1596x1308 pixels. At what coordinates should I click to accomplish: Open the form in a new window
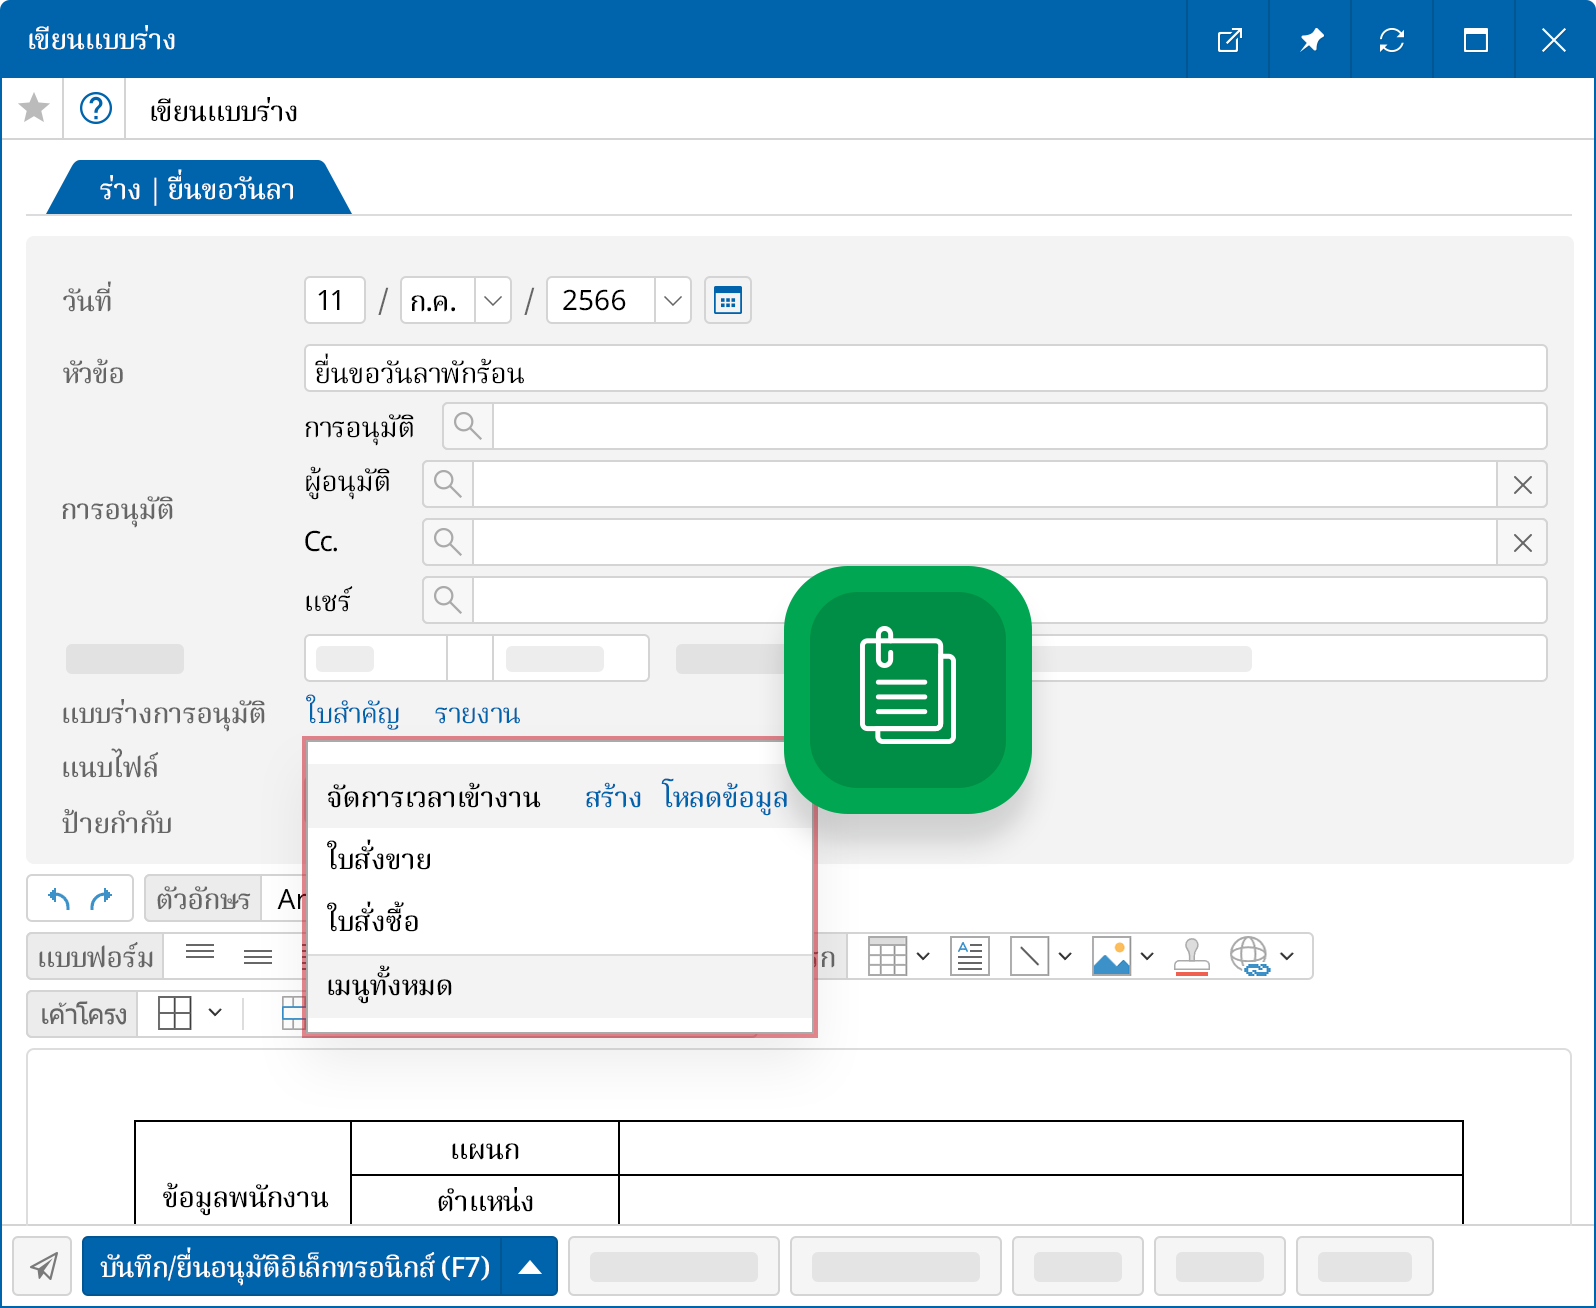[x=1229, y=40]
